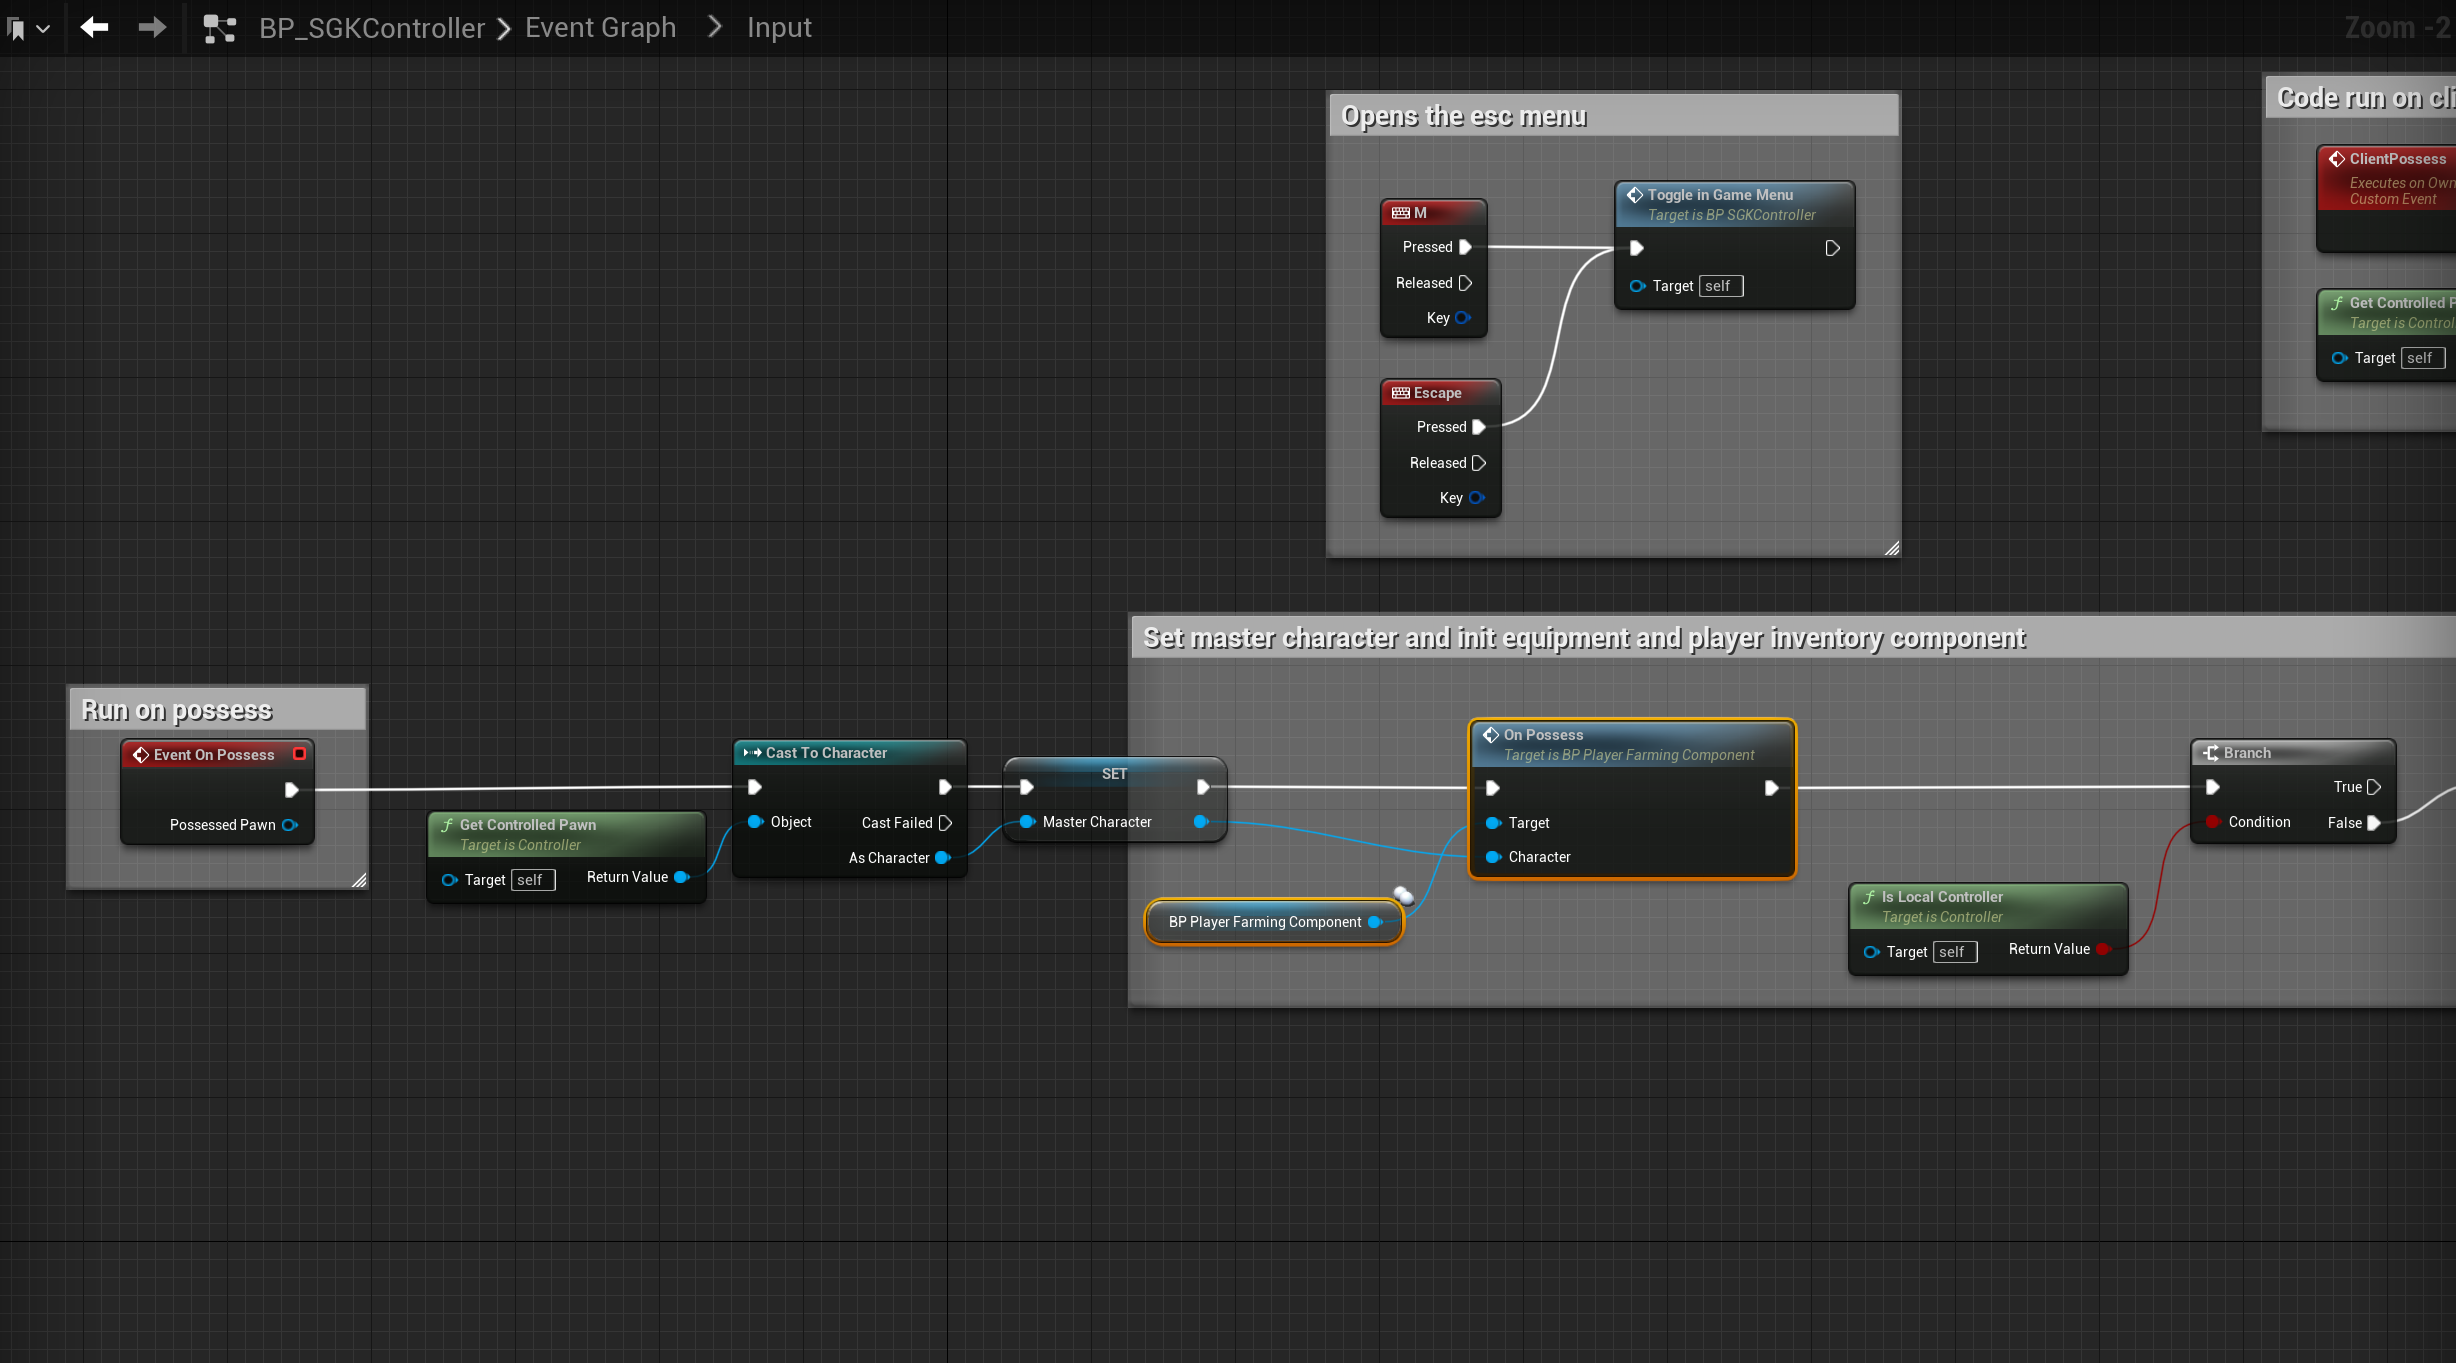Click the function icon on Is Local Controller
Viewport: 2456px width, 1363px height.
click(x=1868, y=897)
